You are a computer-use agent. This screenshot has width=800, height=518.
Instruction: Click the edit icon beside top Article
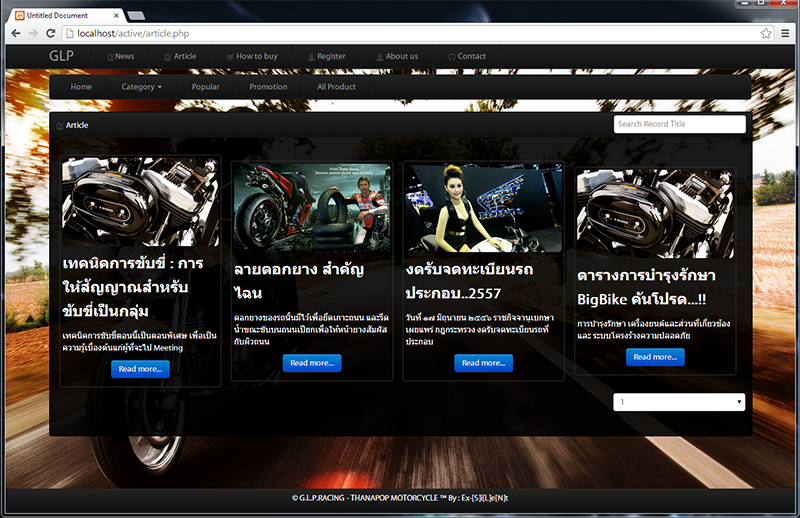168,57
